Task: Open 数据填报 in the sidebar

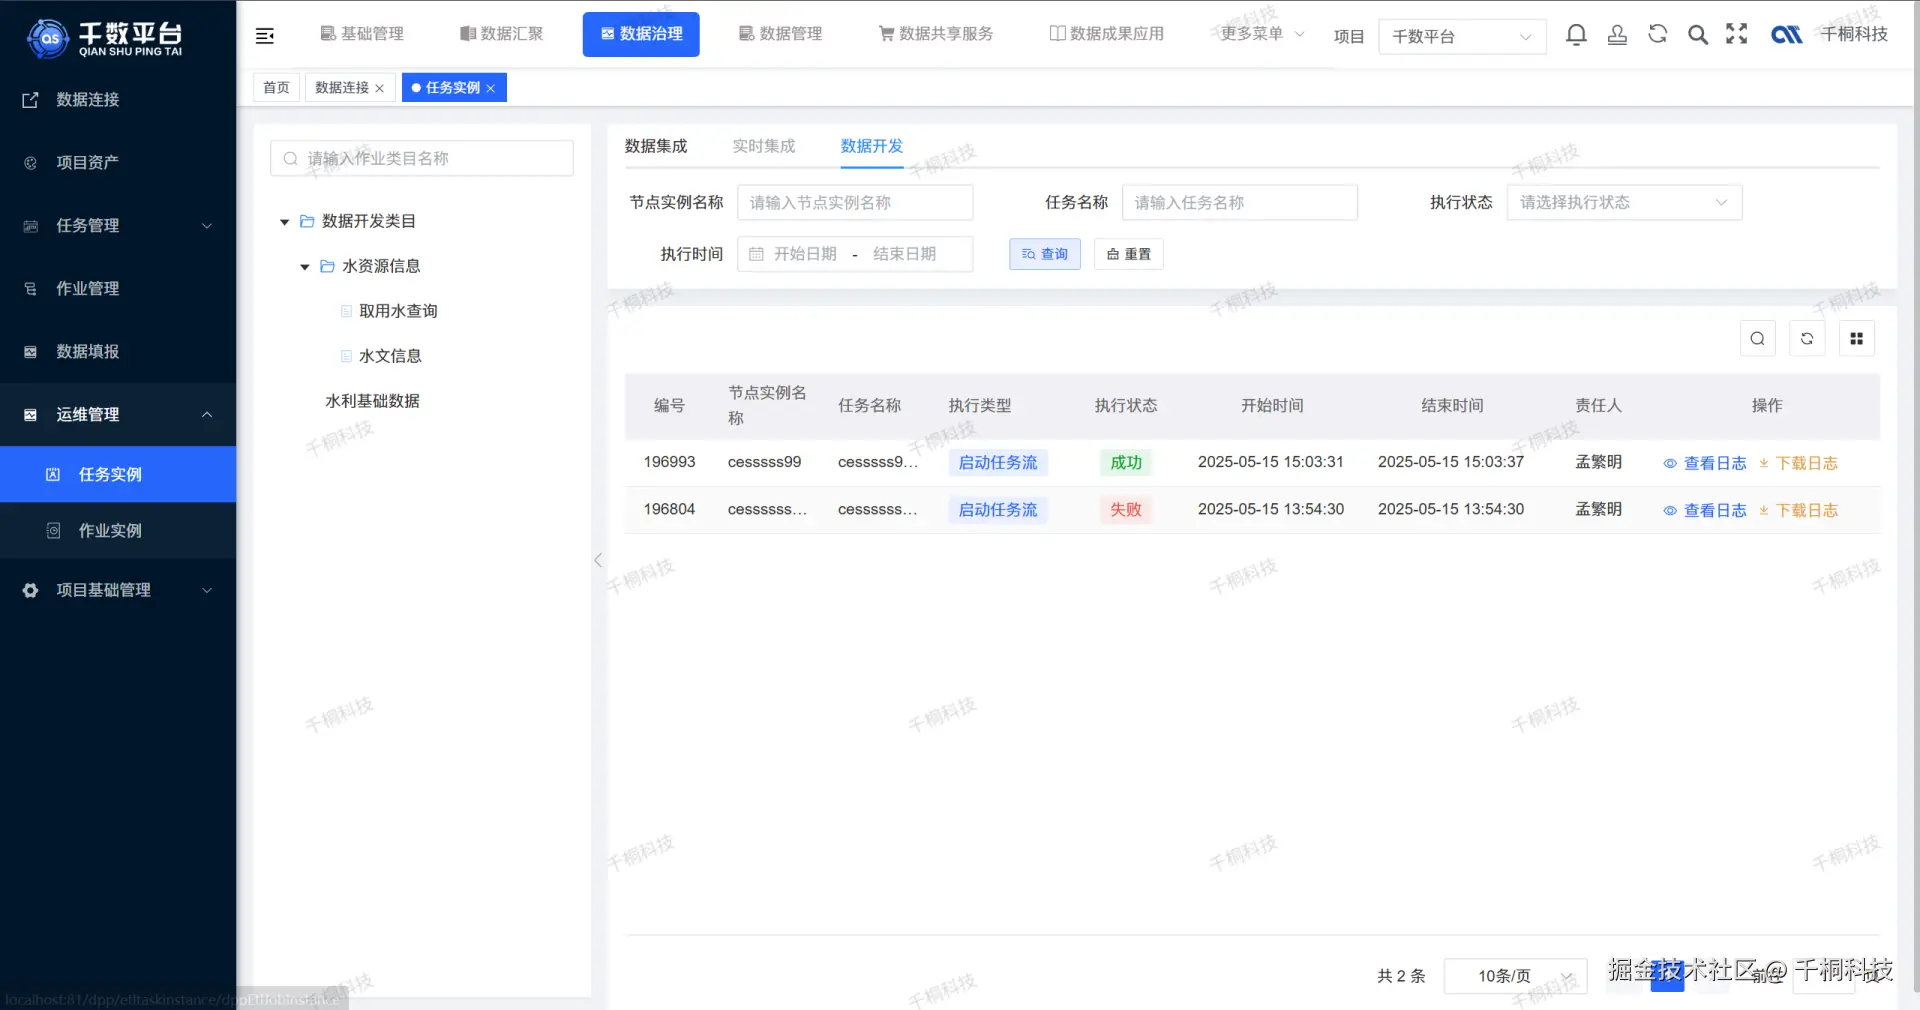Action: [x=118, y=351]
